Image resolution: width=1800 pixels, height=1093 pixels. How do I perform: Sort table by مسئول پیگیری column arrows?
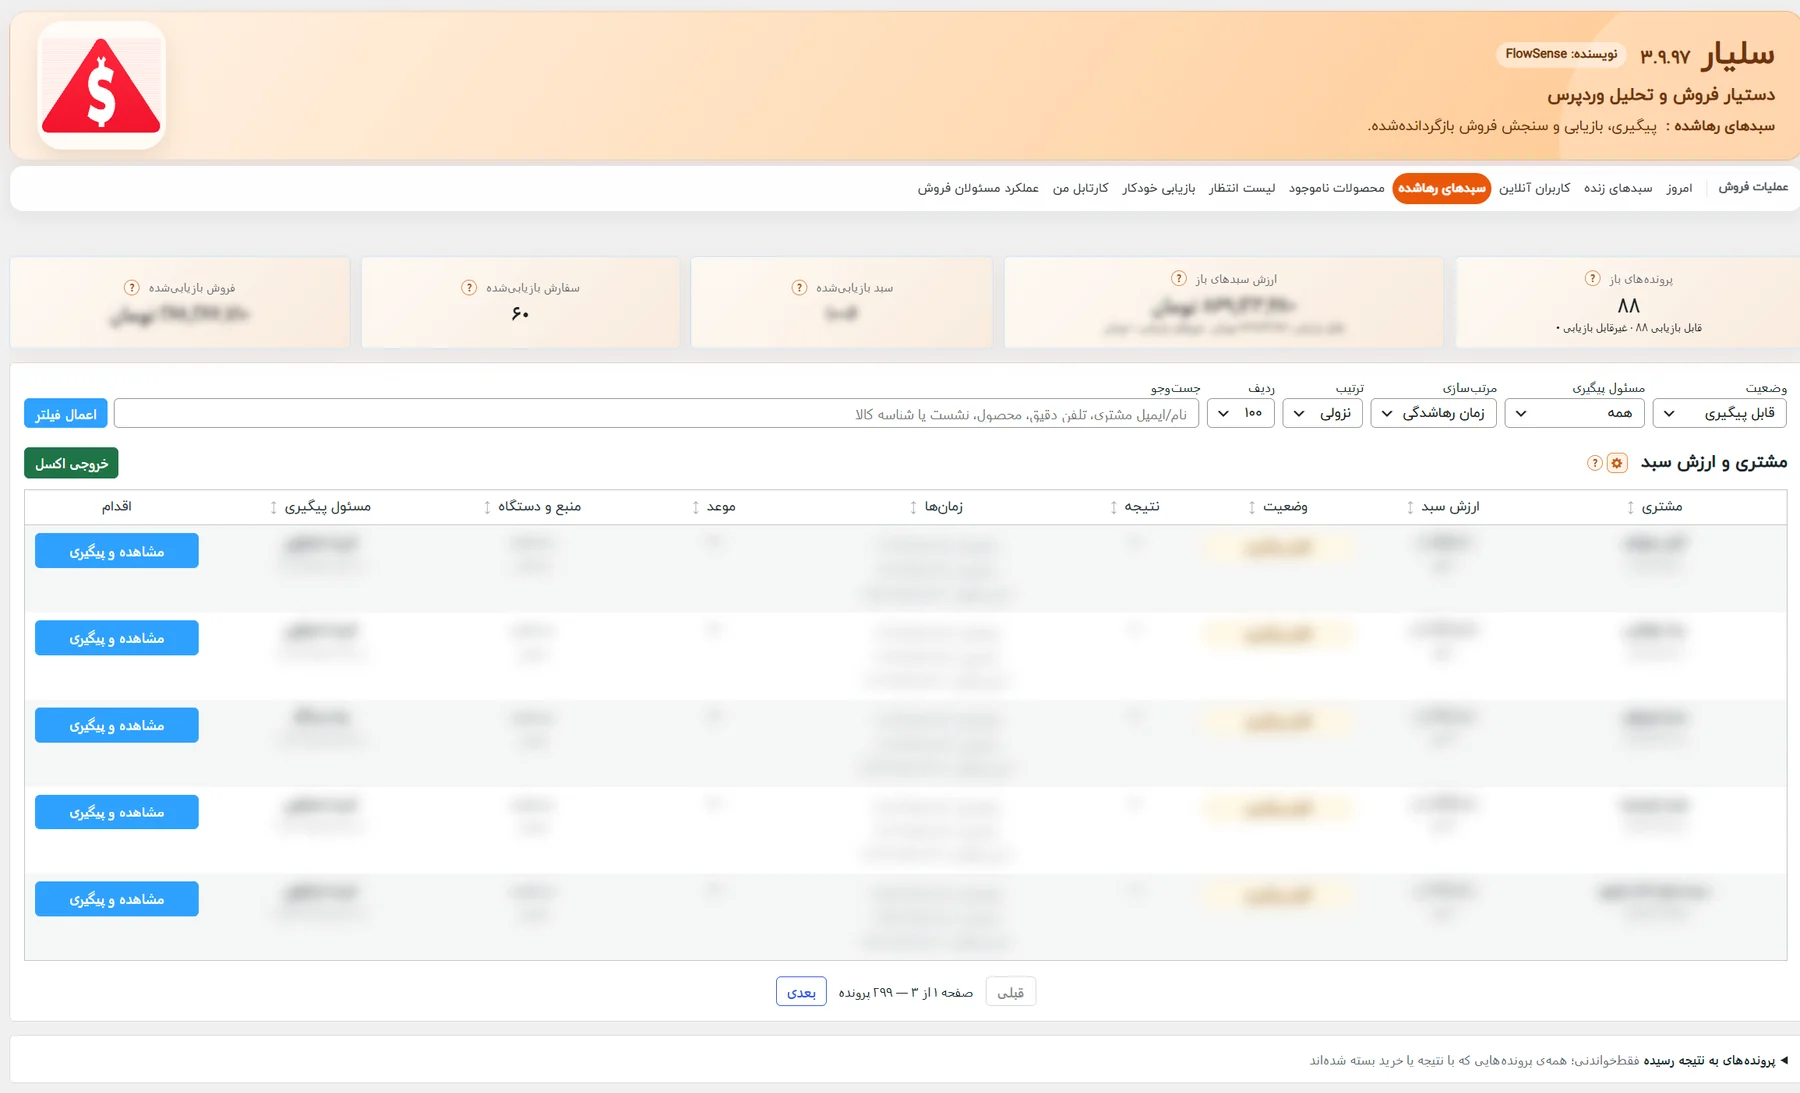pyautogui.click(x=273, y=507)
